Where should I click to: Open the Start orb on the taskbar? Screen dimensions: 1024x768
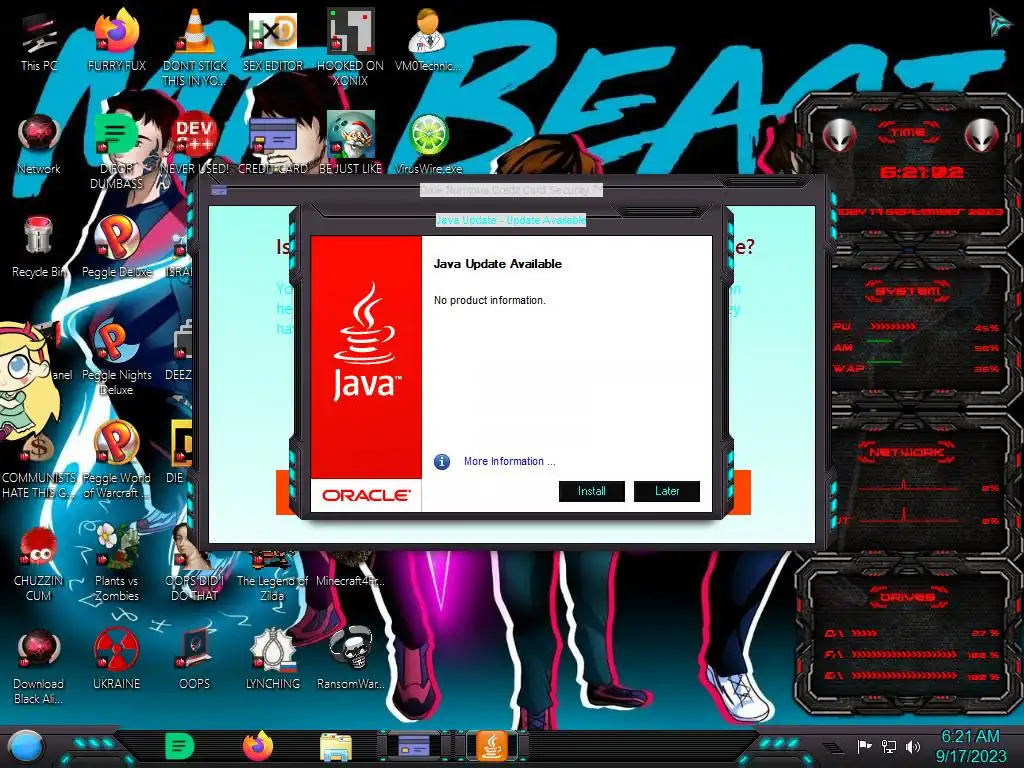pyautogui.click(x=26, y=747)
